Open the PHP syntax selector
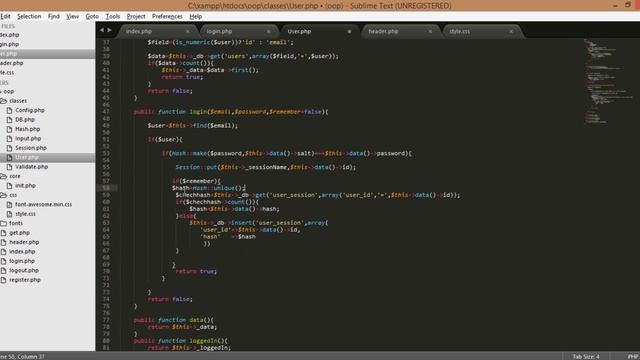640x360 pixels. [x=633, y=356]
